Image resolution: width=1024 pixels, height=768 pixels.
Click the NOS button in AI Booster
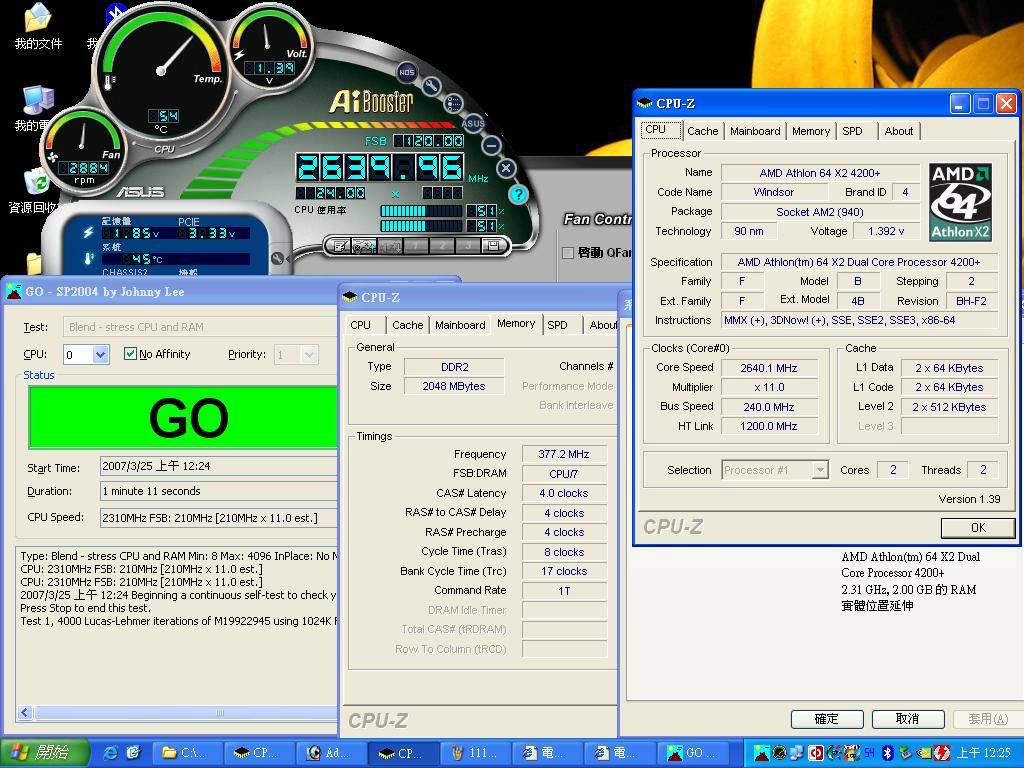(x=407, y=72)
